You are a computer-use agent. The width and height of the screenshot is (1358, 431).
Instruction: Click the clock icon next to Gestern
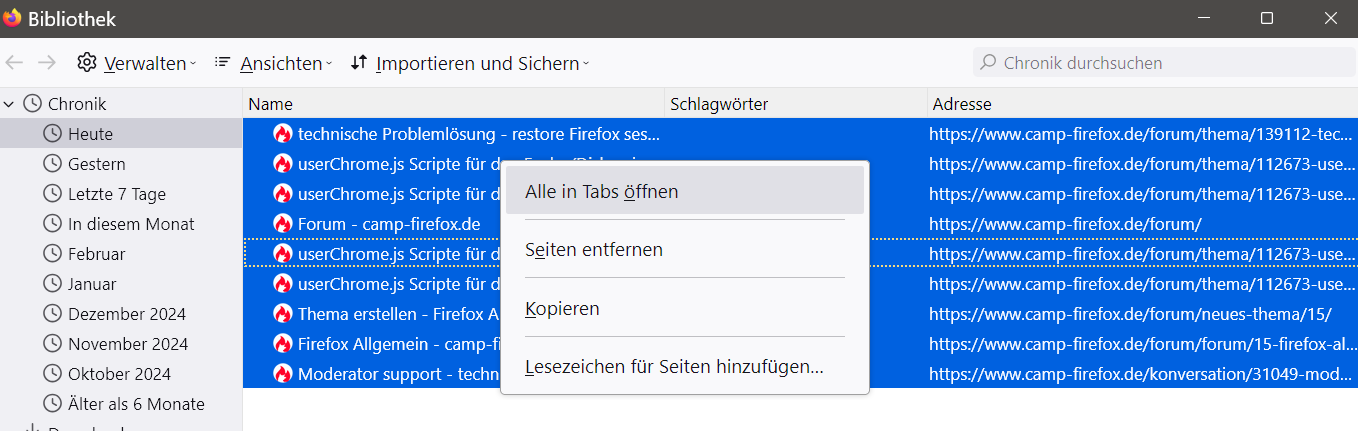(52, 164)
